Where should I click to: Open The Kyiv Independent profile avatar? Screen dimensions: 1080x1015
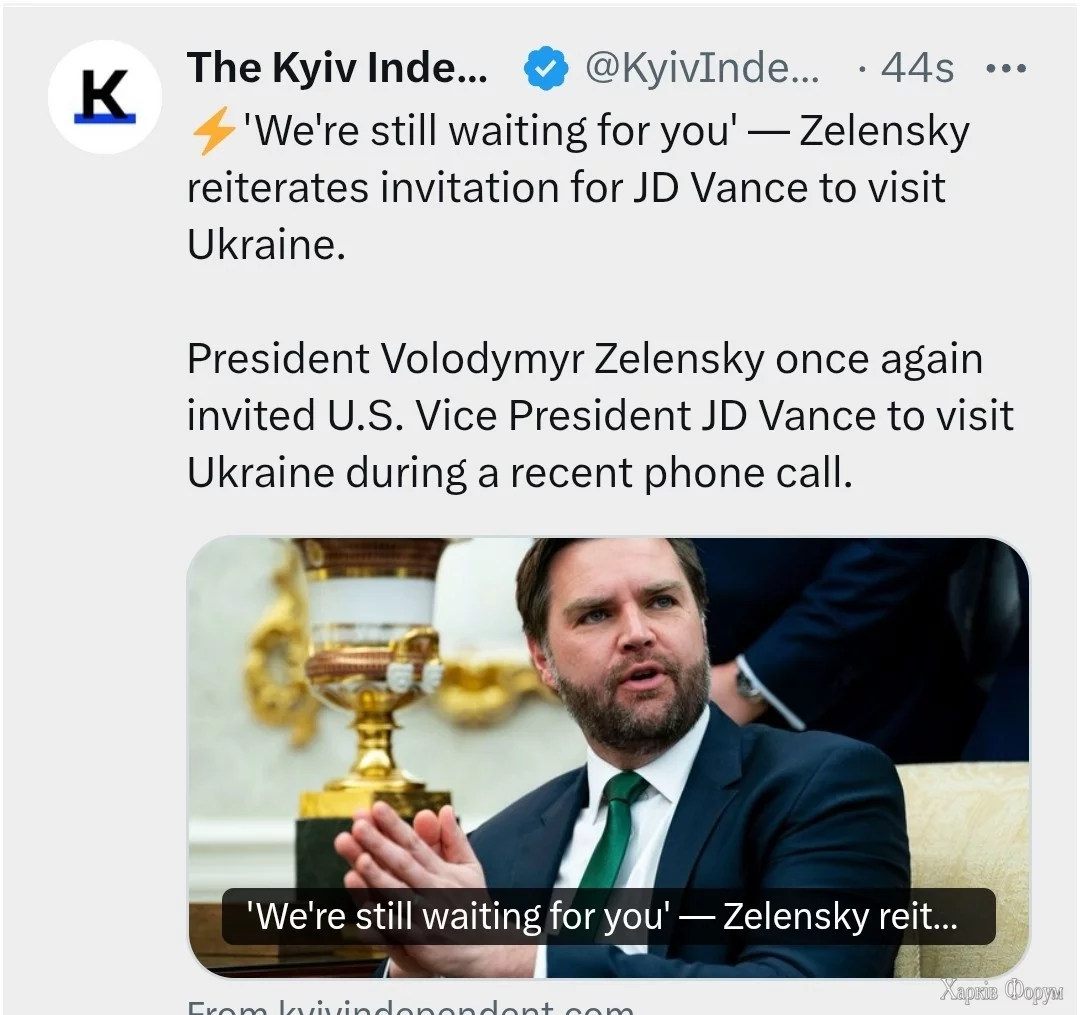tap(105, 97)
